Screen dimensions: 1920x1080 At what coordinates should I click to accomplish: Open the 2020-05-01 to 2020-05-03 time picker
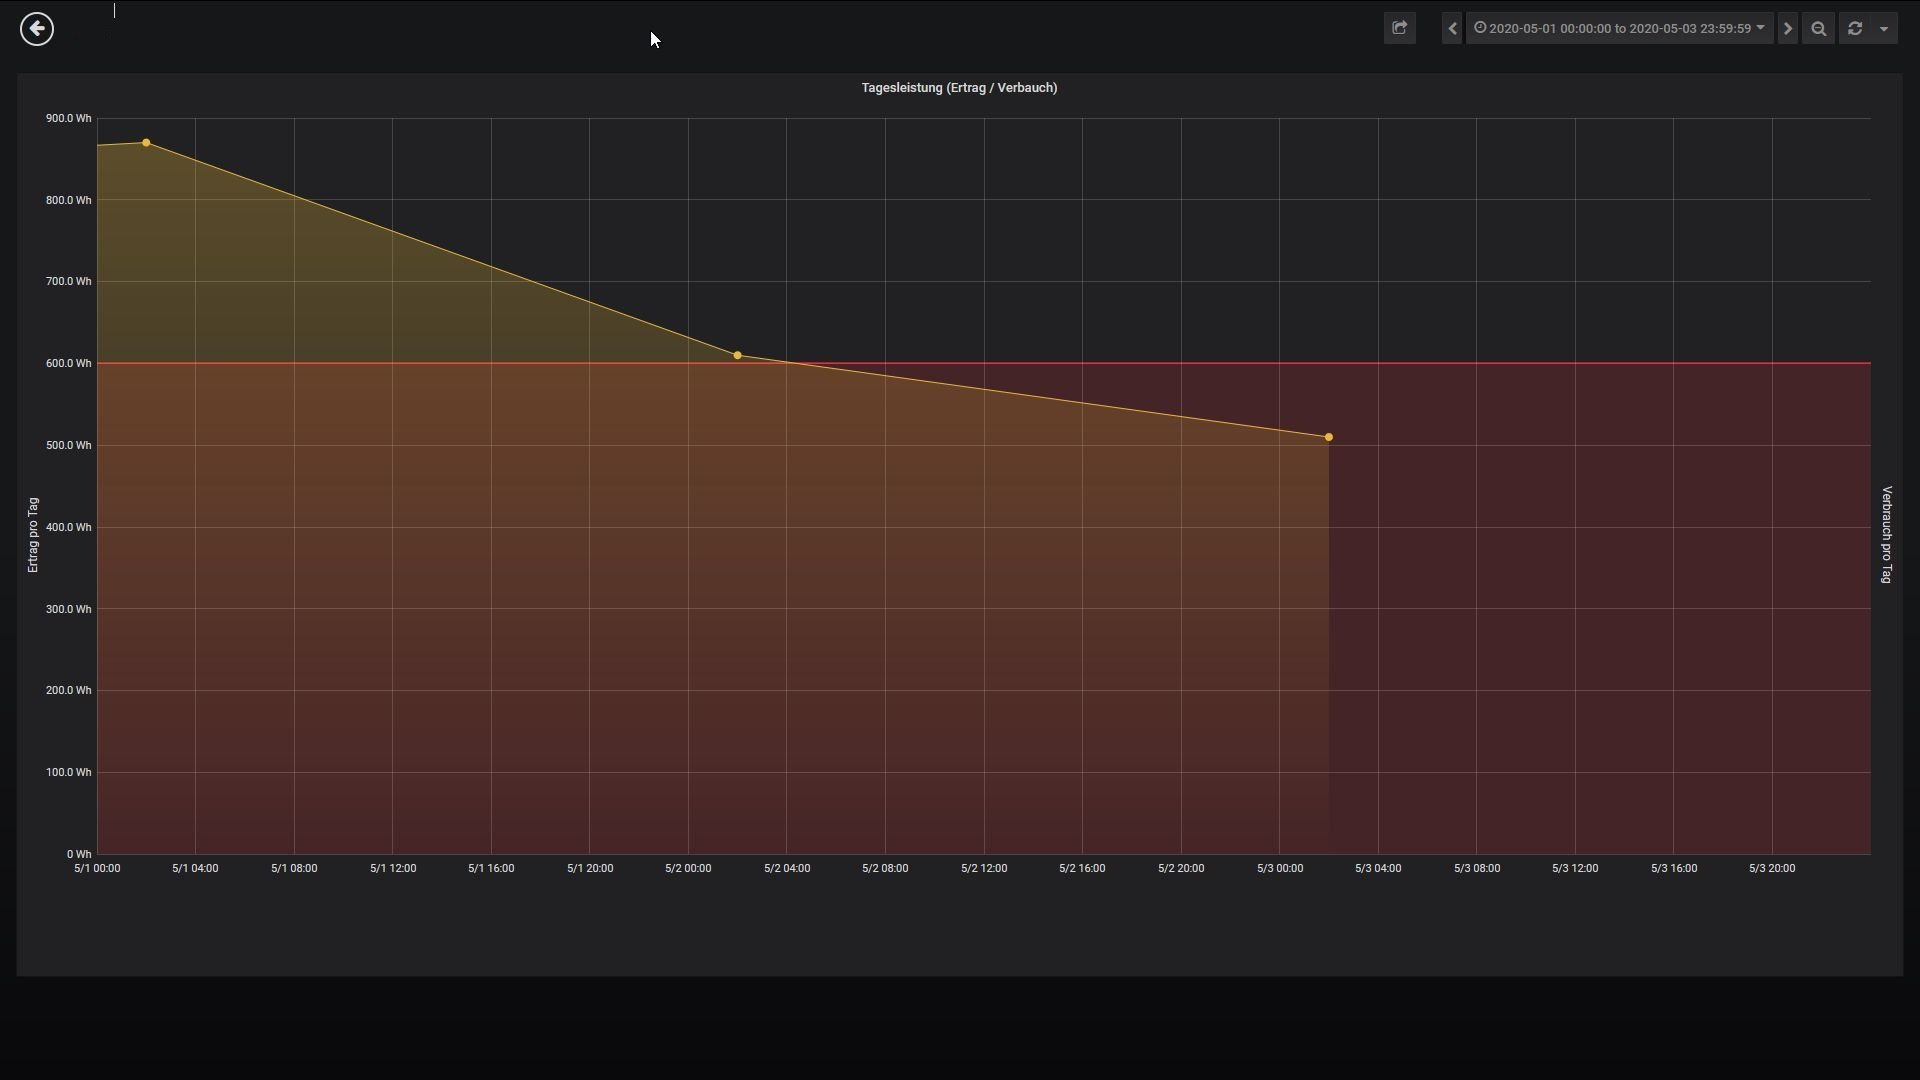point(1619,28)
